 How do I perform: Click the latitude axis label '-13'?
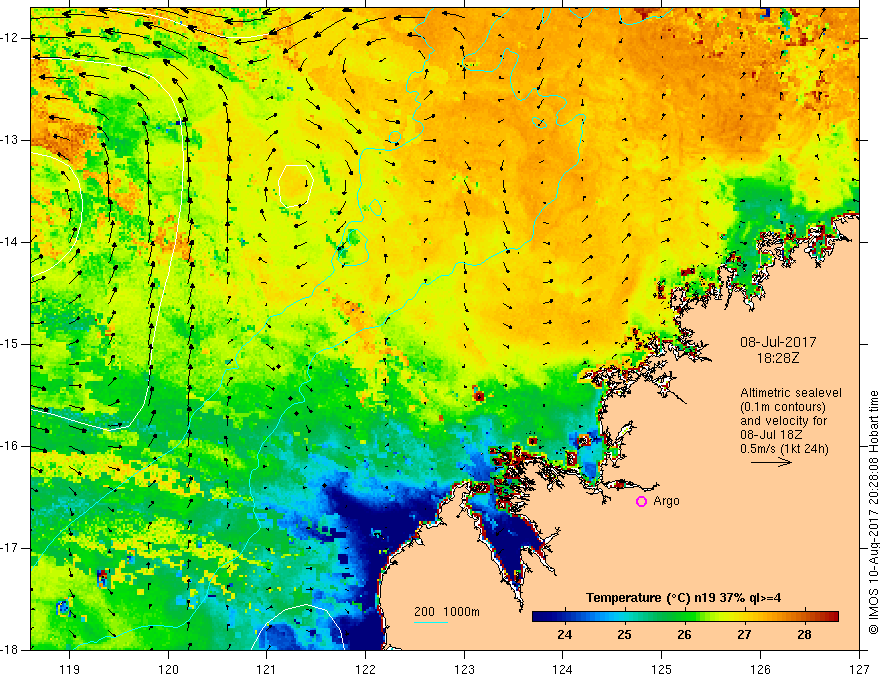[11, 140]
